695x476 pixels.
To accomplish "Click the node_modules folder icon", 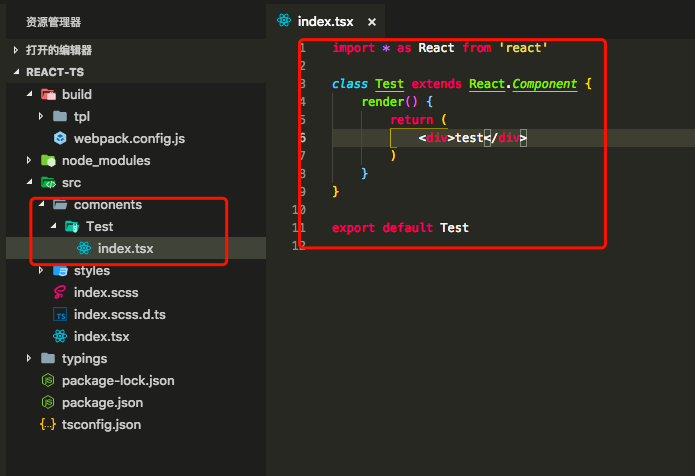I will [48, 160].
